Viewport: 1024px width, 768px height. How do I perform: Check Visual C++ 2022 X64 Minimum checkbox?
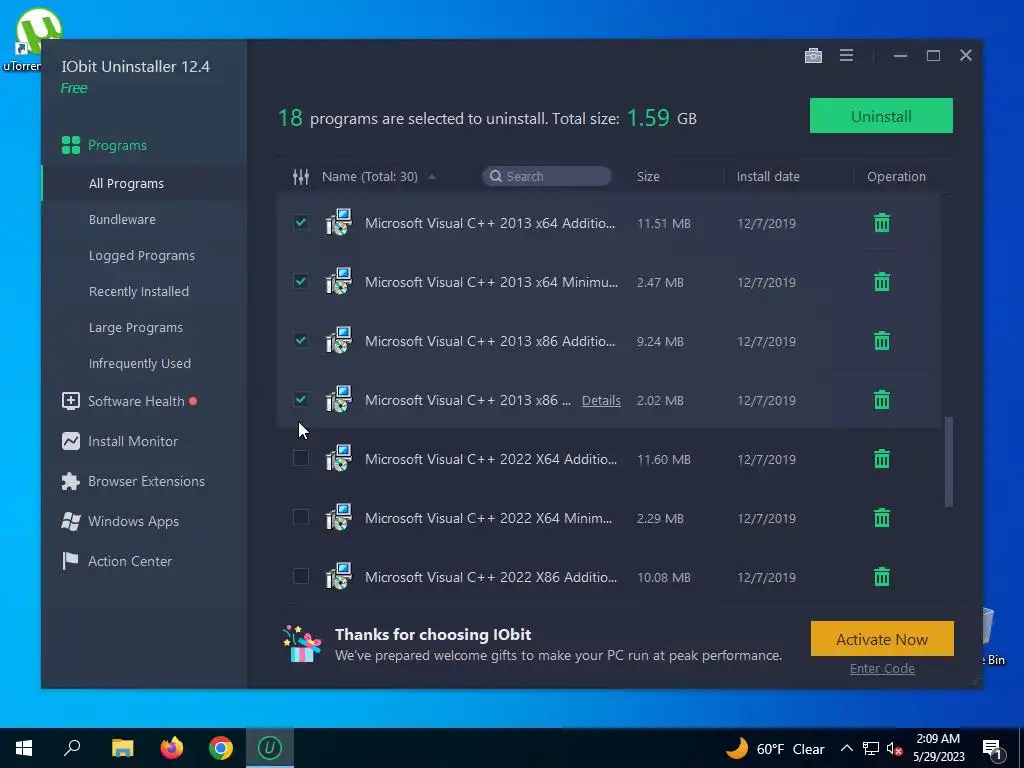click(300, 517)
